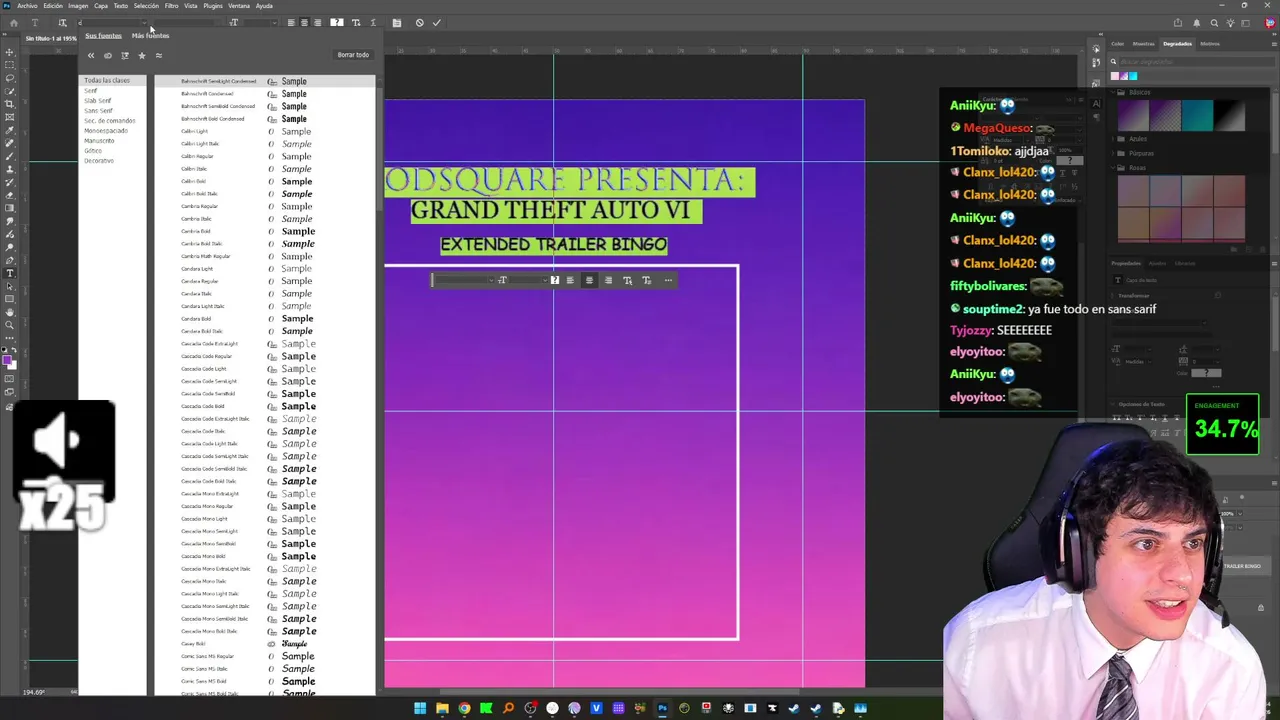Viewport: 1280px width, 720px height.
Task: Filter fonts by favorites star
Action: [x=141, y=56]
